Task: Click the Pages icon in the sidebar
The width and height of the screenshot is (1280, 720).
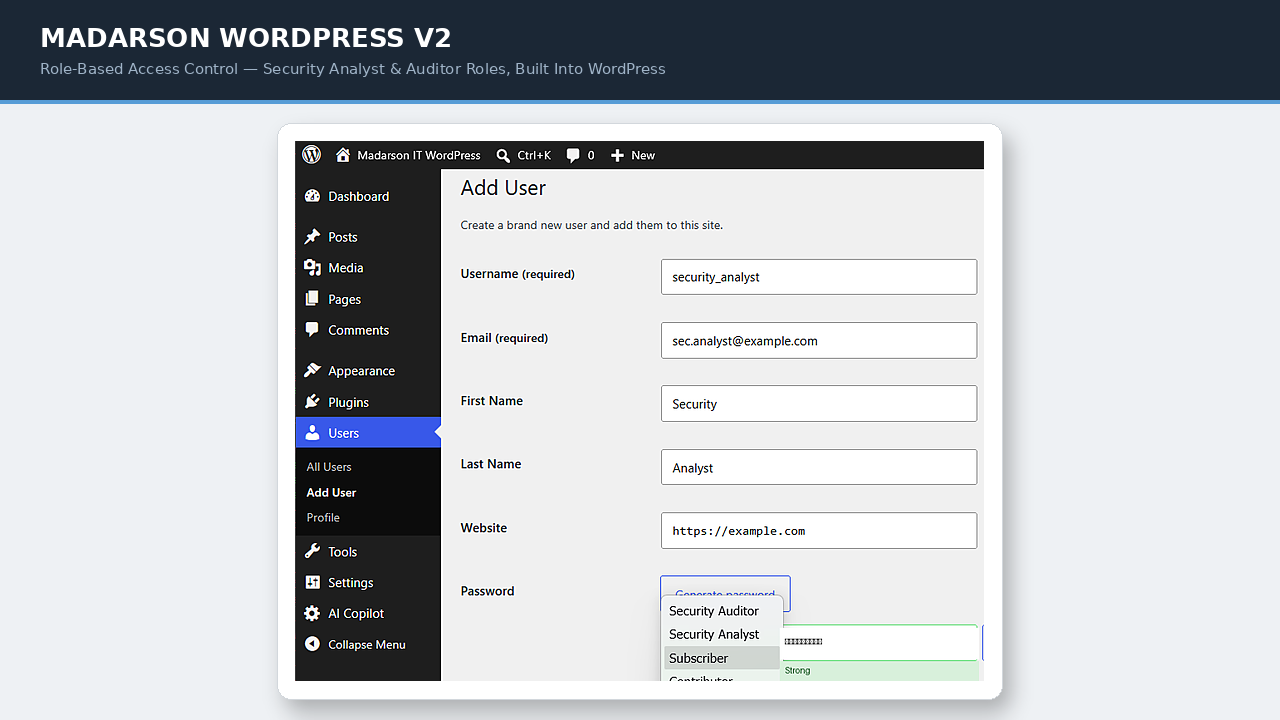Action: pos(312,299)
